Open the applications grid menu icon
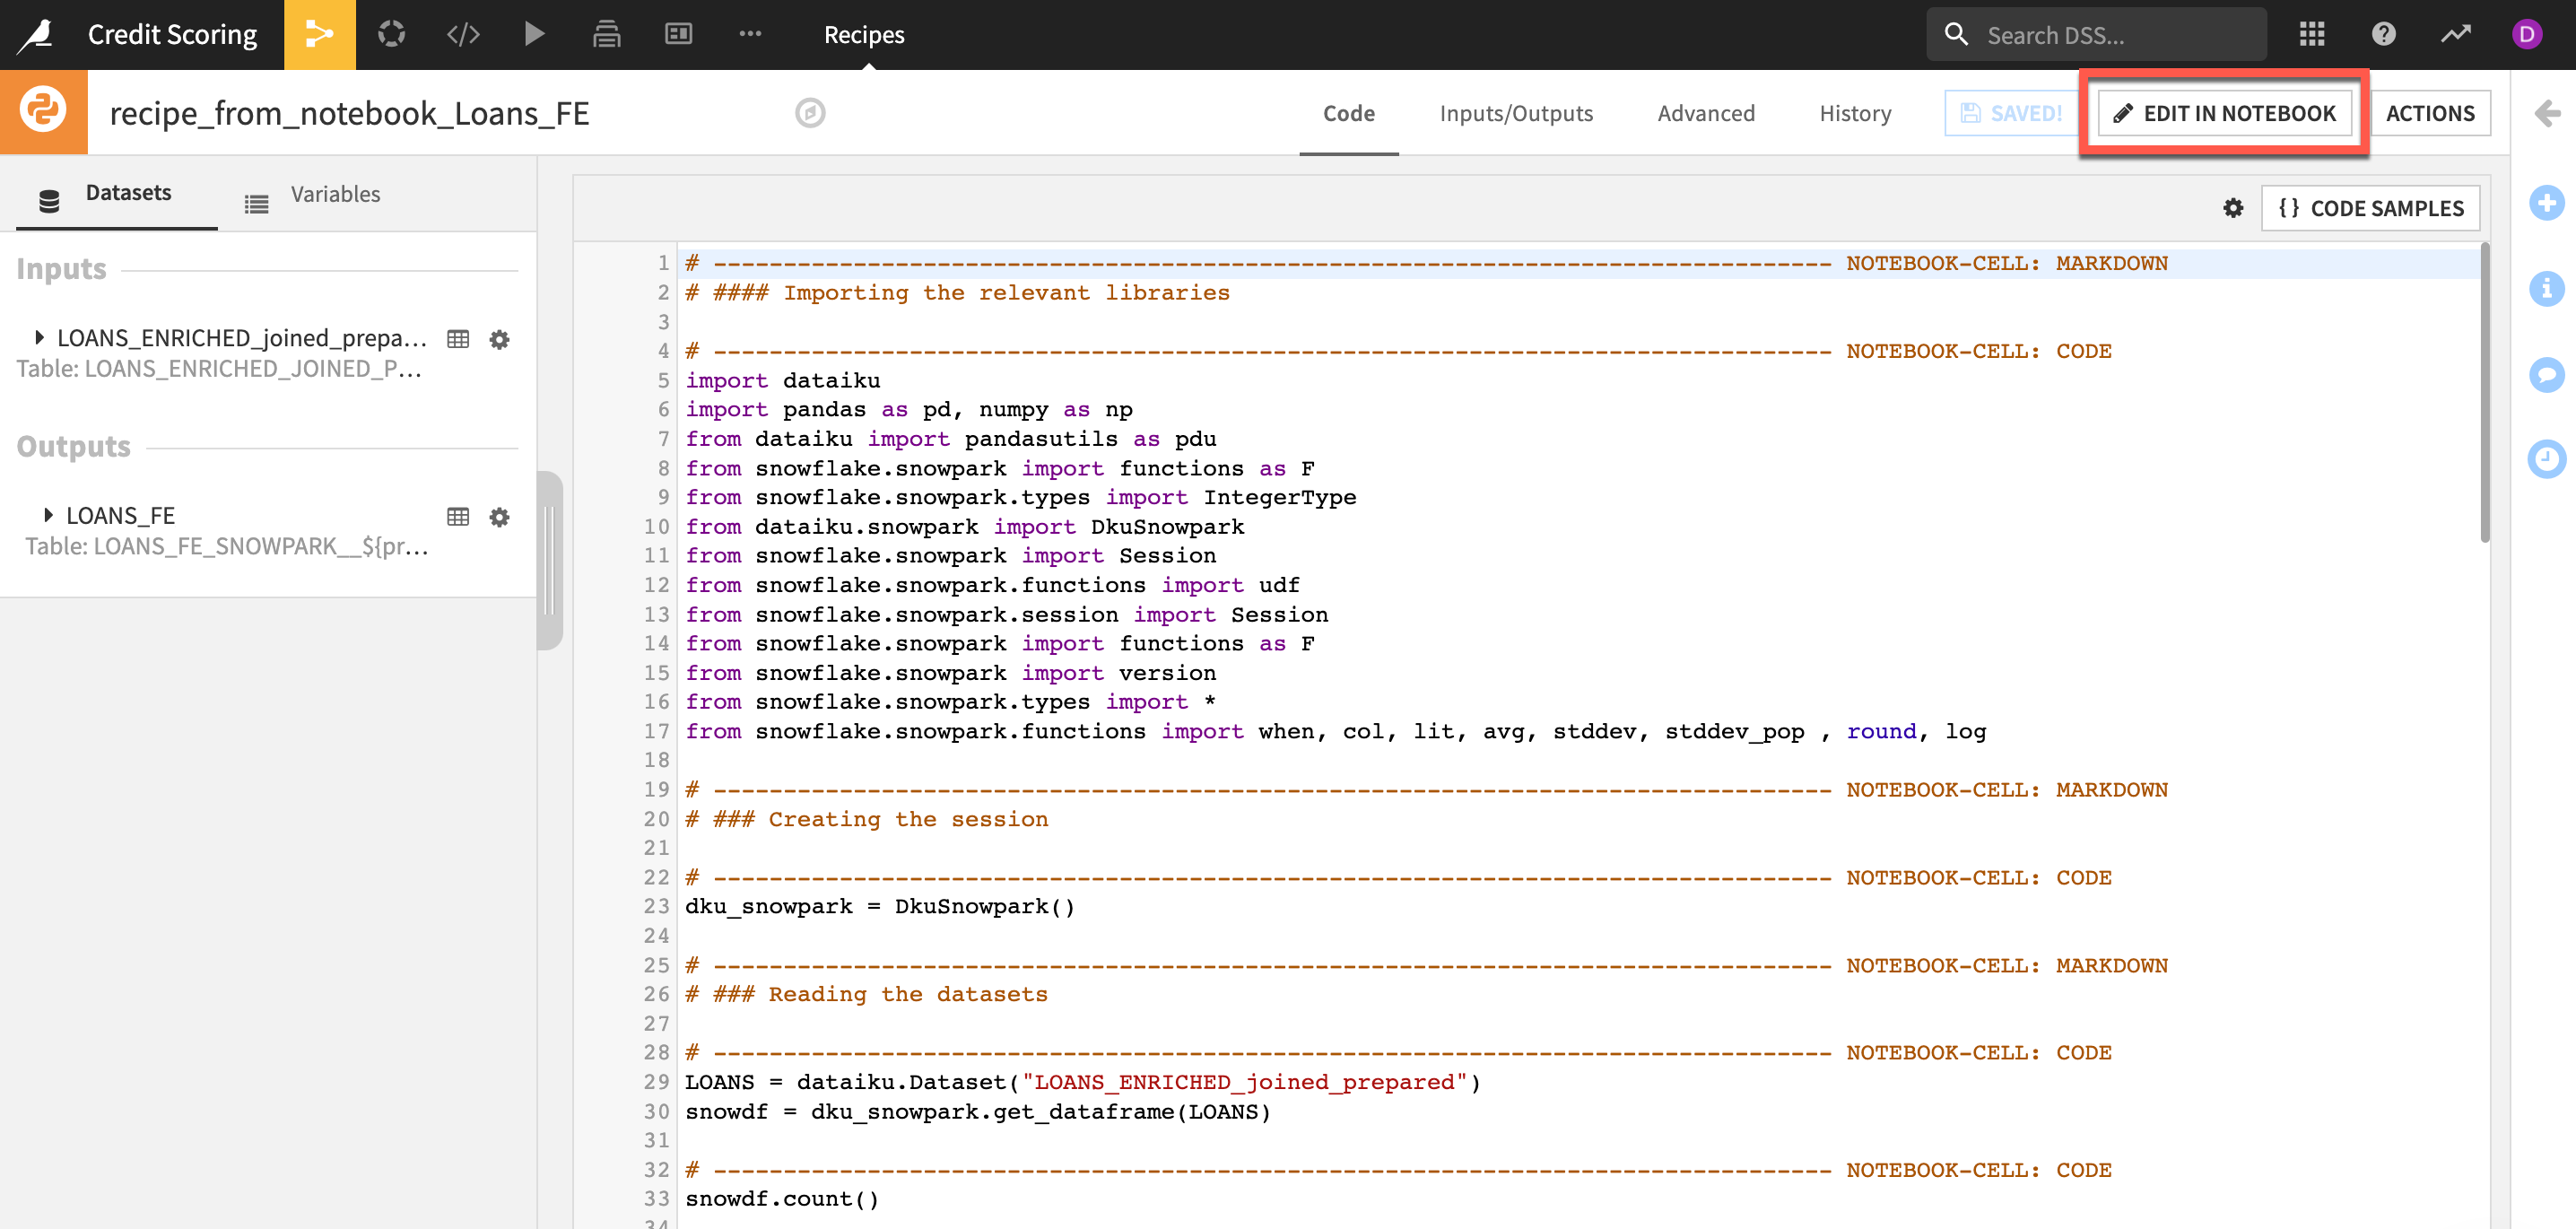Image resolution: width=2576 pixels, height=1229 pixels. 2311,34
